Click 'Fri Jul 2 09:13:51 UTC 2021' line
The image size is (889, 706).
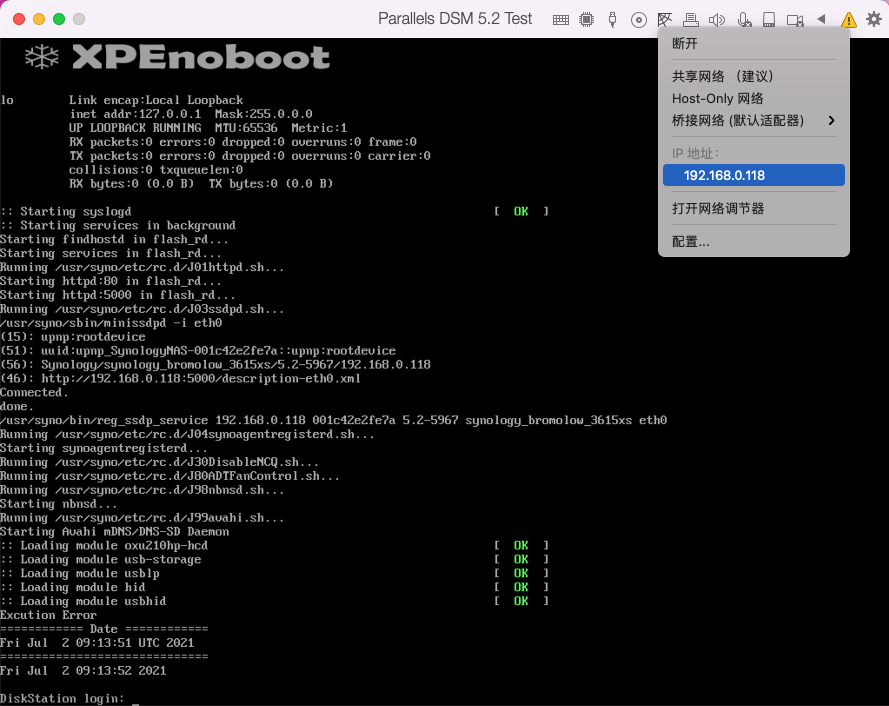tap(97, 643)
